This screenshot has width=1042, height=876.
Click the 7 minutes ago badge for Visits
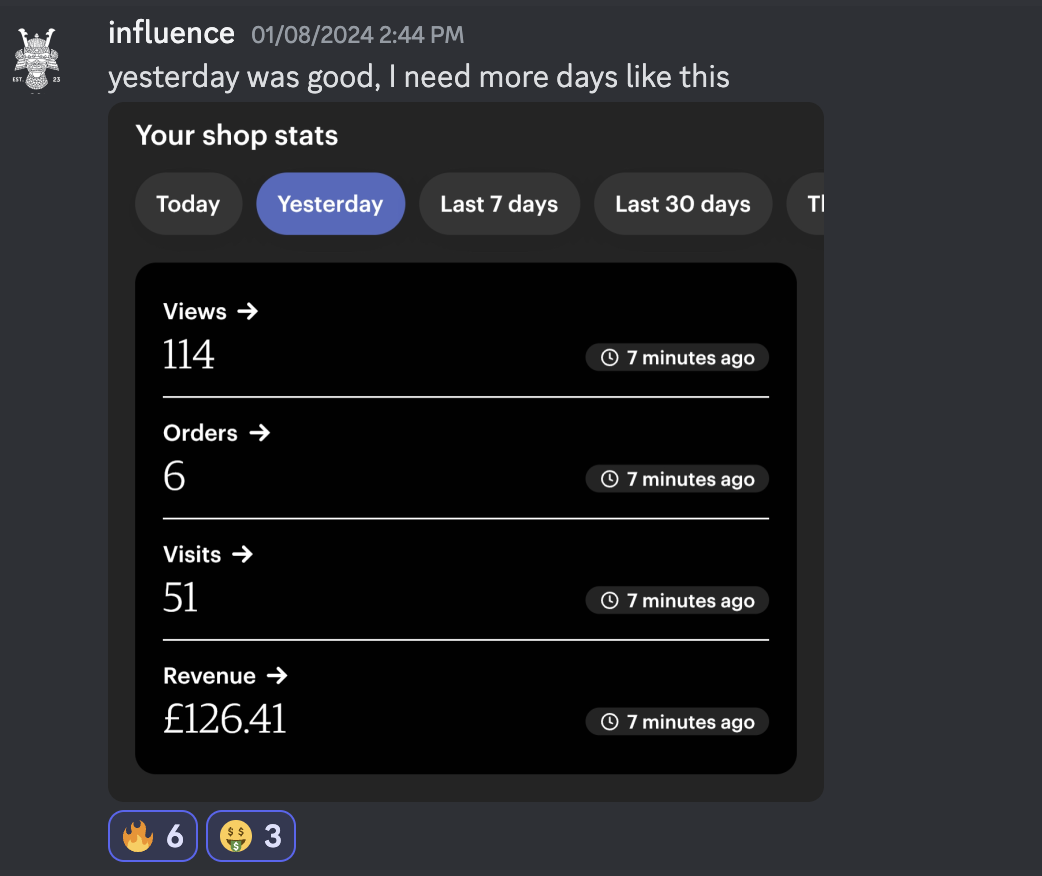tap(677, 601)
